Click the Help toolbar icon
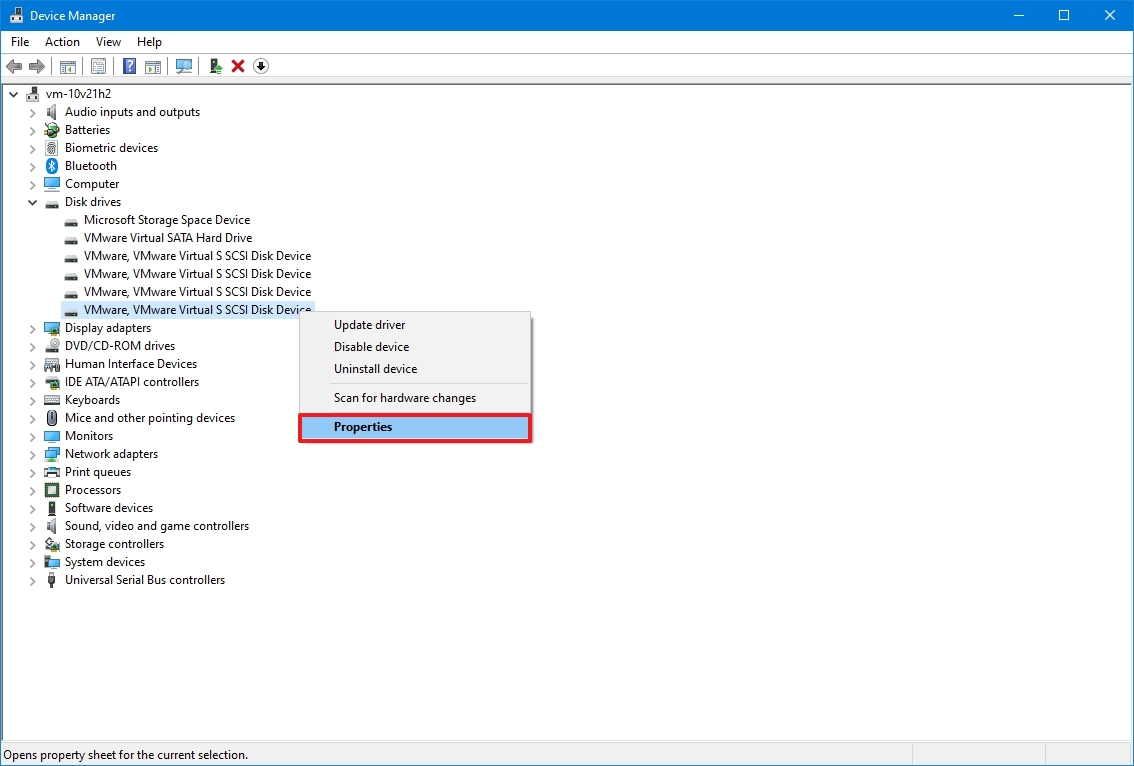Screen dimensions: 1134x766 click(x=129, y=66)
